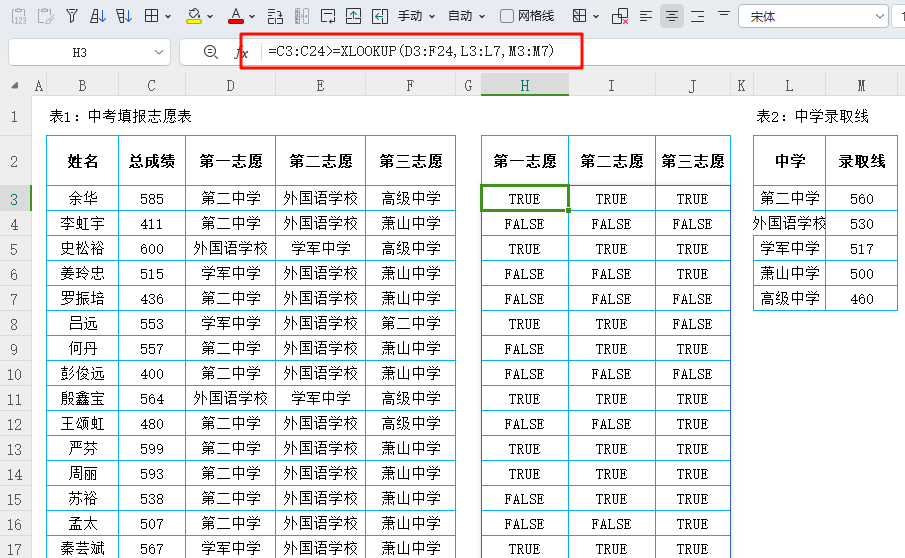Viewport: 905px width, 558px height.
Task: Click the 姓名 header cell
Action: (83, 161)
